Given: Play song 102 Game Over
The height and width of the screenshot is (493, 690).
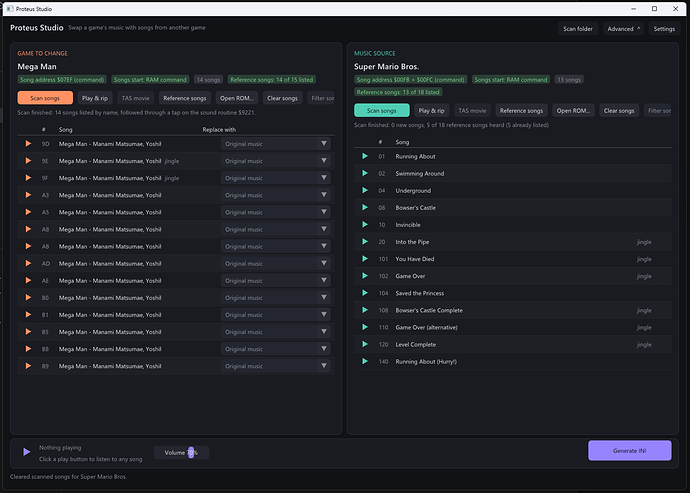Looking at the screenshot, I should click(365, 276).
